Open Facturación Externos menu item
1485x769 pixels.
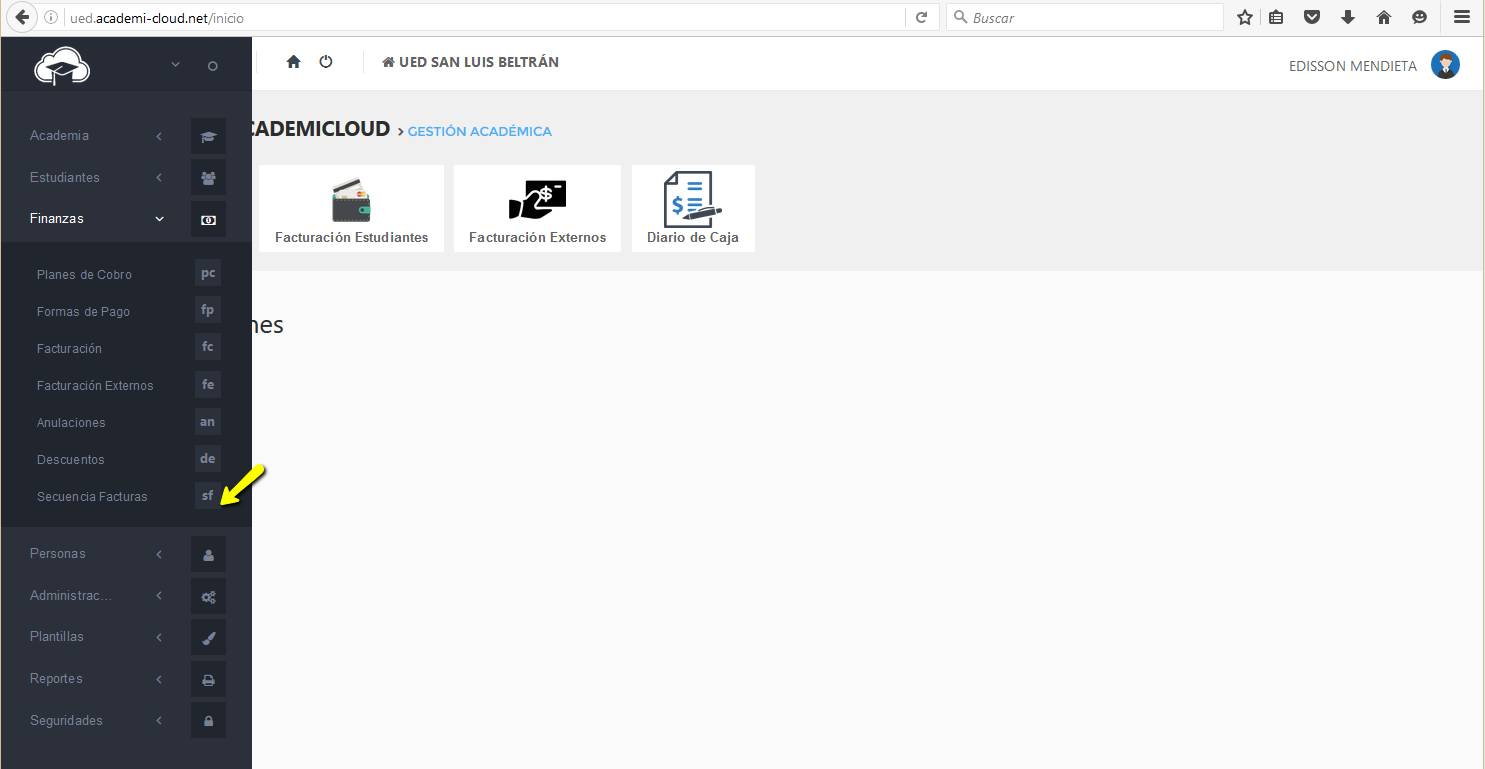point(95,385)
